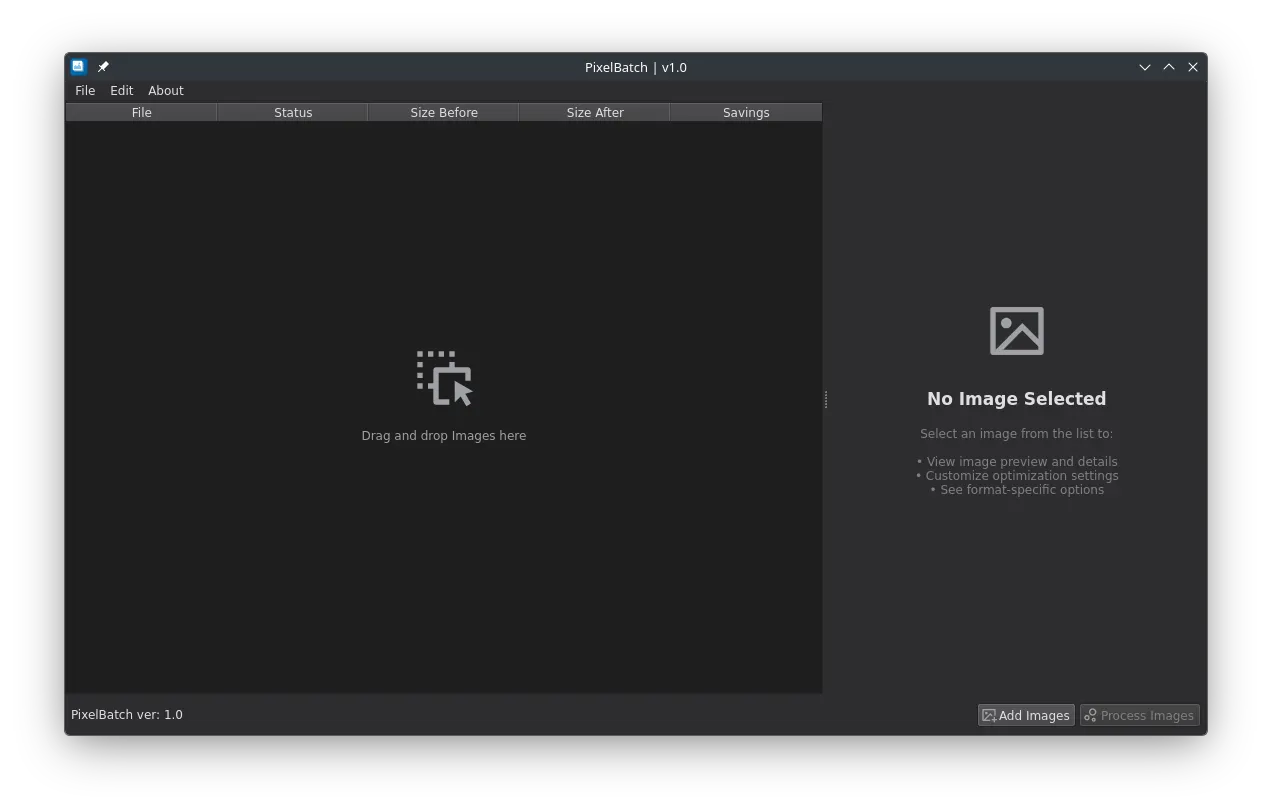Screen dimensions: 1272x812
Task: Sort by the Status column header
Action: click(x=293, y=113)
